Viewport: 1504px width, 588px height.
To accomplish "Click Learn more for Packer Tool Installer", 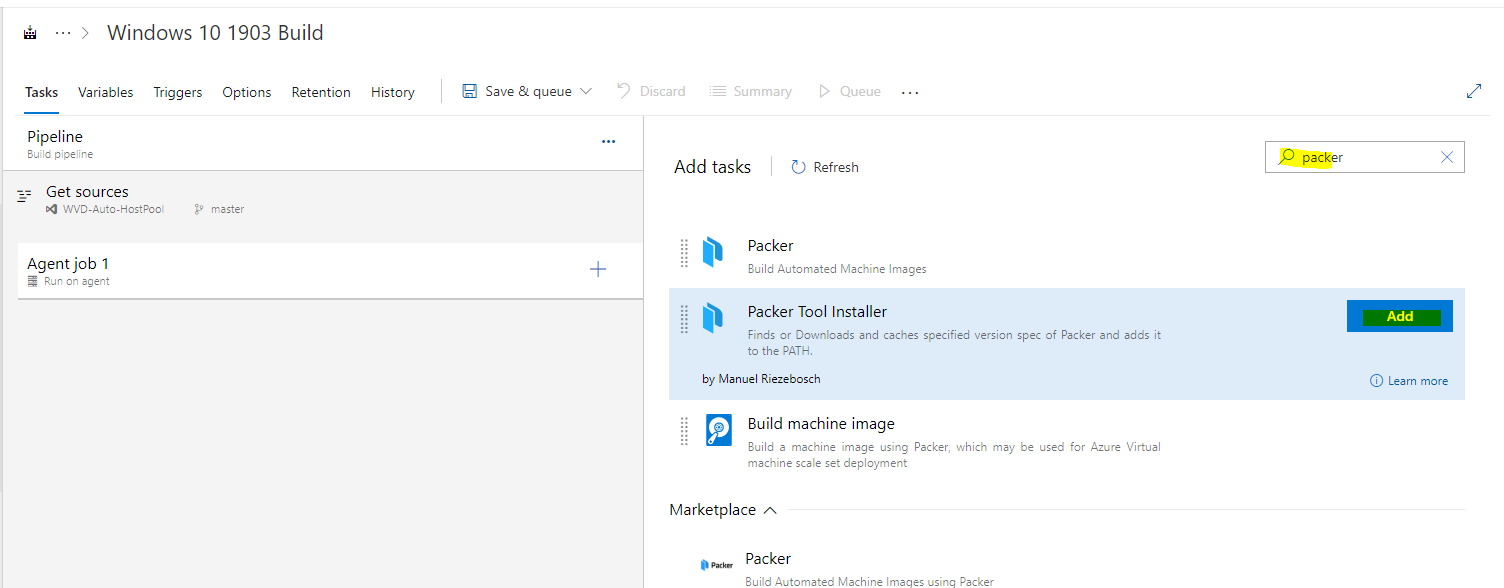I will (1409, 380).
